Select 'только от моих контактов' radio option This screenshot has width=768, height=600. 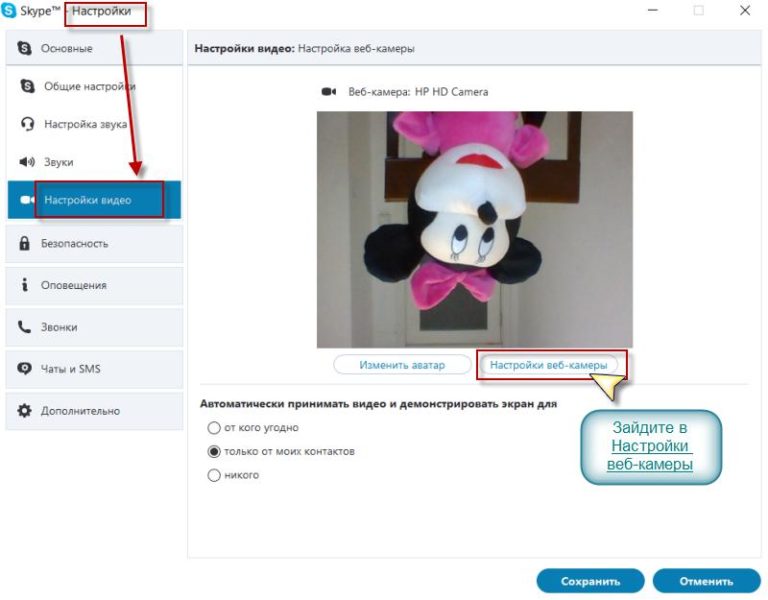[x=214, y=451]
